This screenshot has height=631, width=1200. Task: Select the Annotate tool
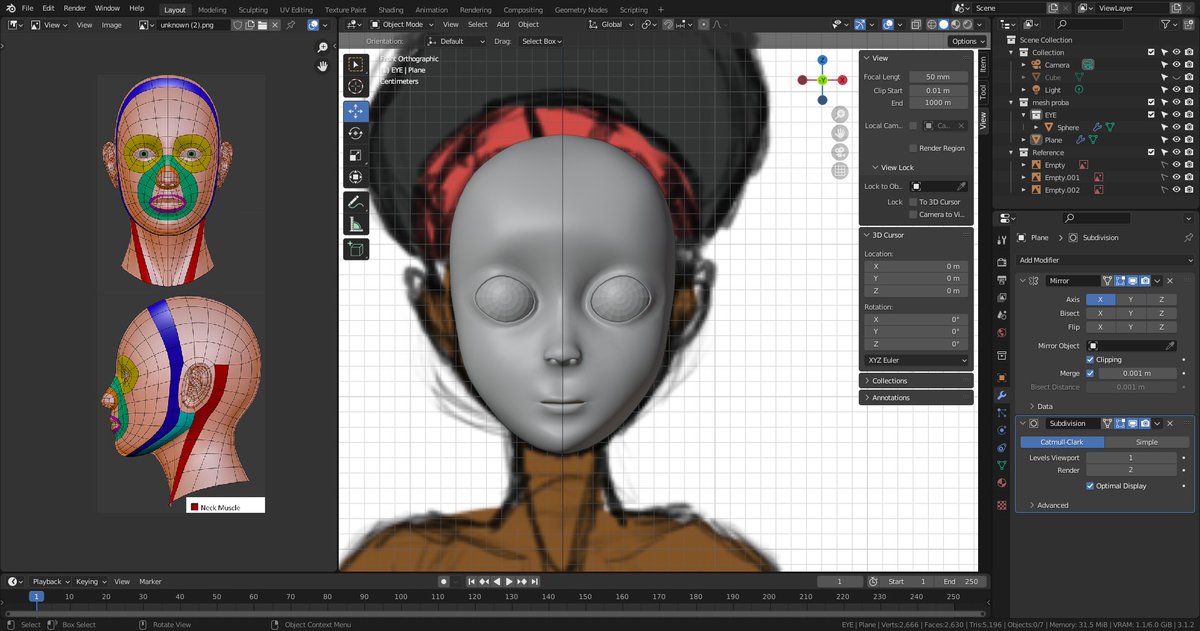coord(356,202)
